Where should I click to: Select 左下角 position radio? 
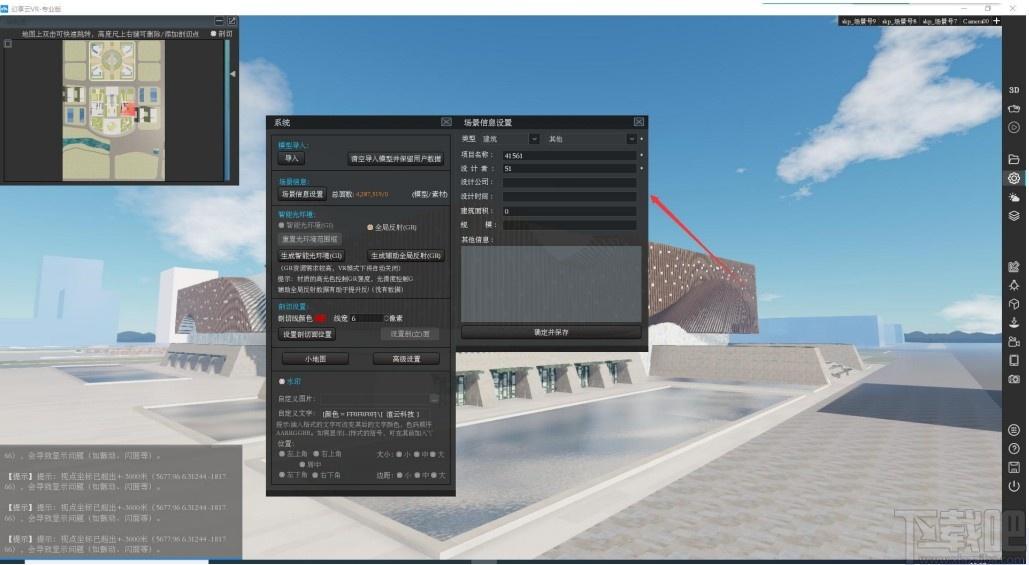(282, 474)
